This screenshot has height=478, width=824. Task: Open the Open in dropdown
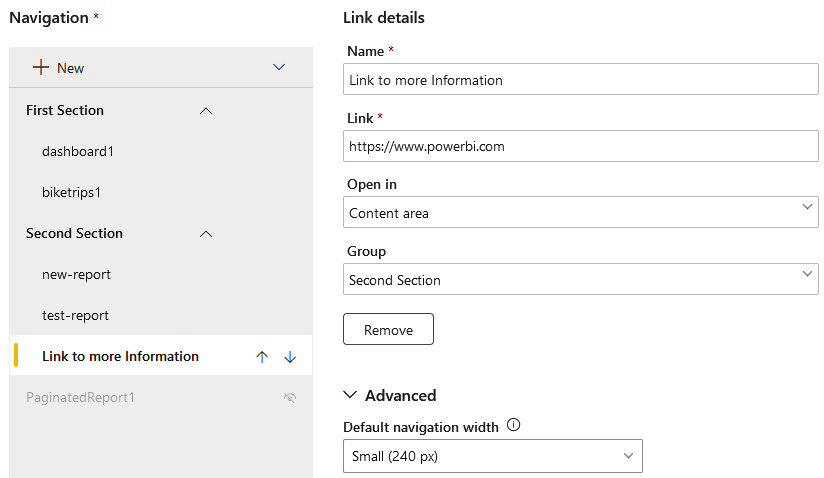click(580, 212)
